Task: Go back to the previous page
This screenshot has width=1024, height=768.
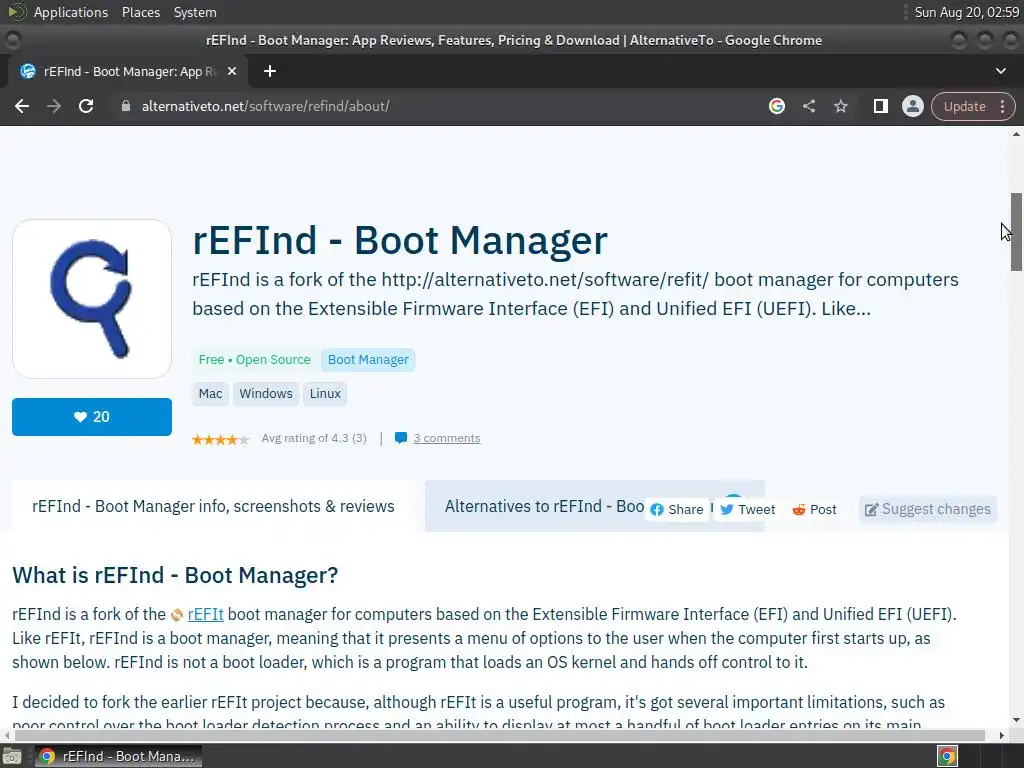Action: coord(22,106)
